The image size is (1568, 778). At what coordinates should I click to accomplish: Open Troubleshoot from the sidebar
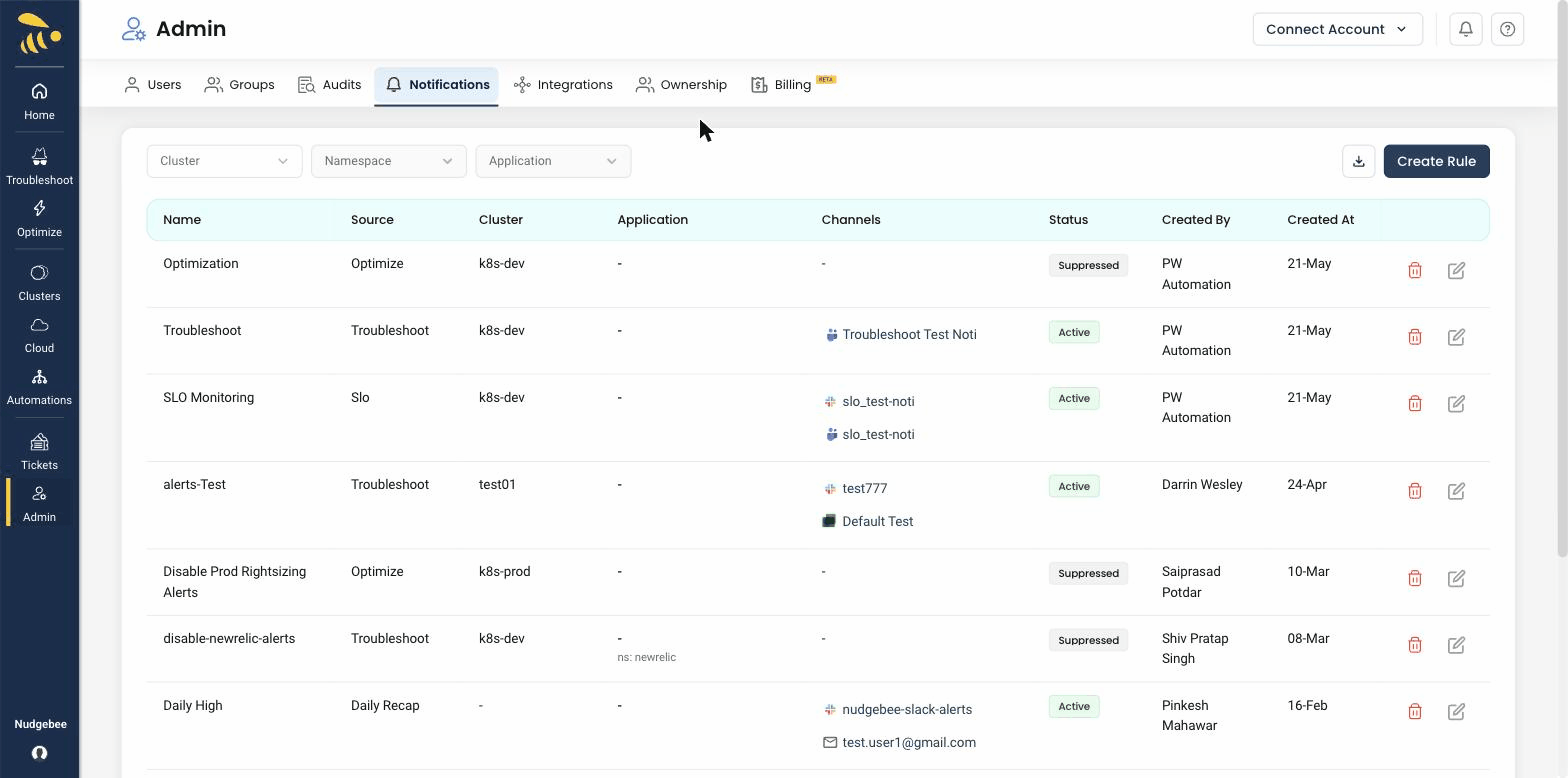point(39,166)
